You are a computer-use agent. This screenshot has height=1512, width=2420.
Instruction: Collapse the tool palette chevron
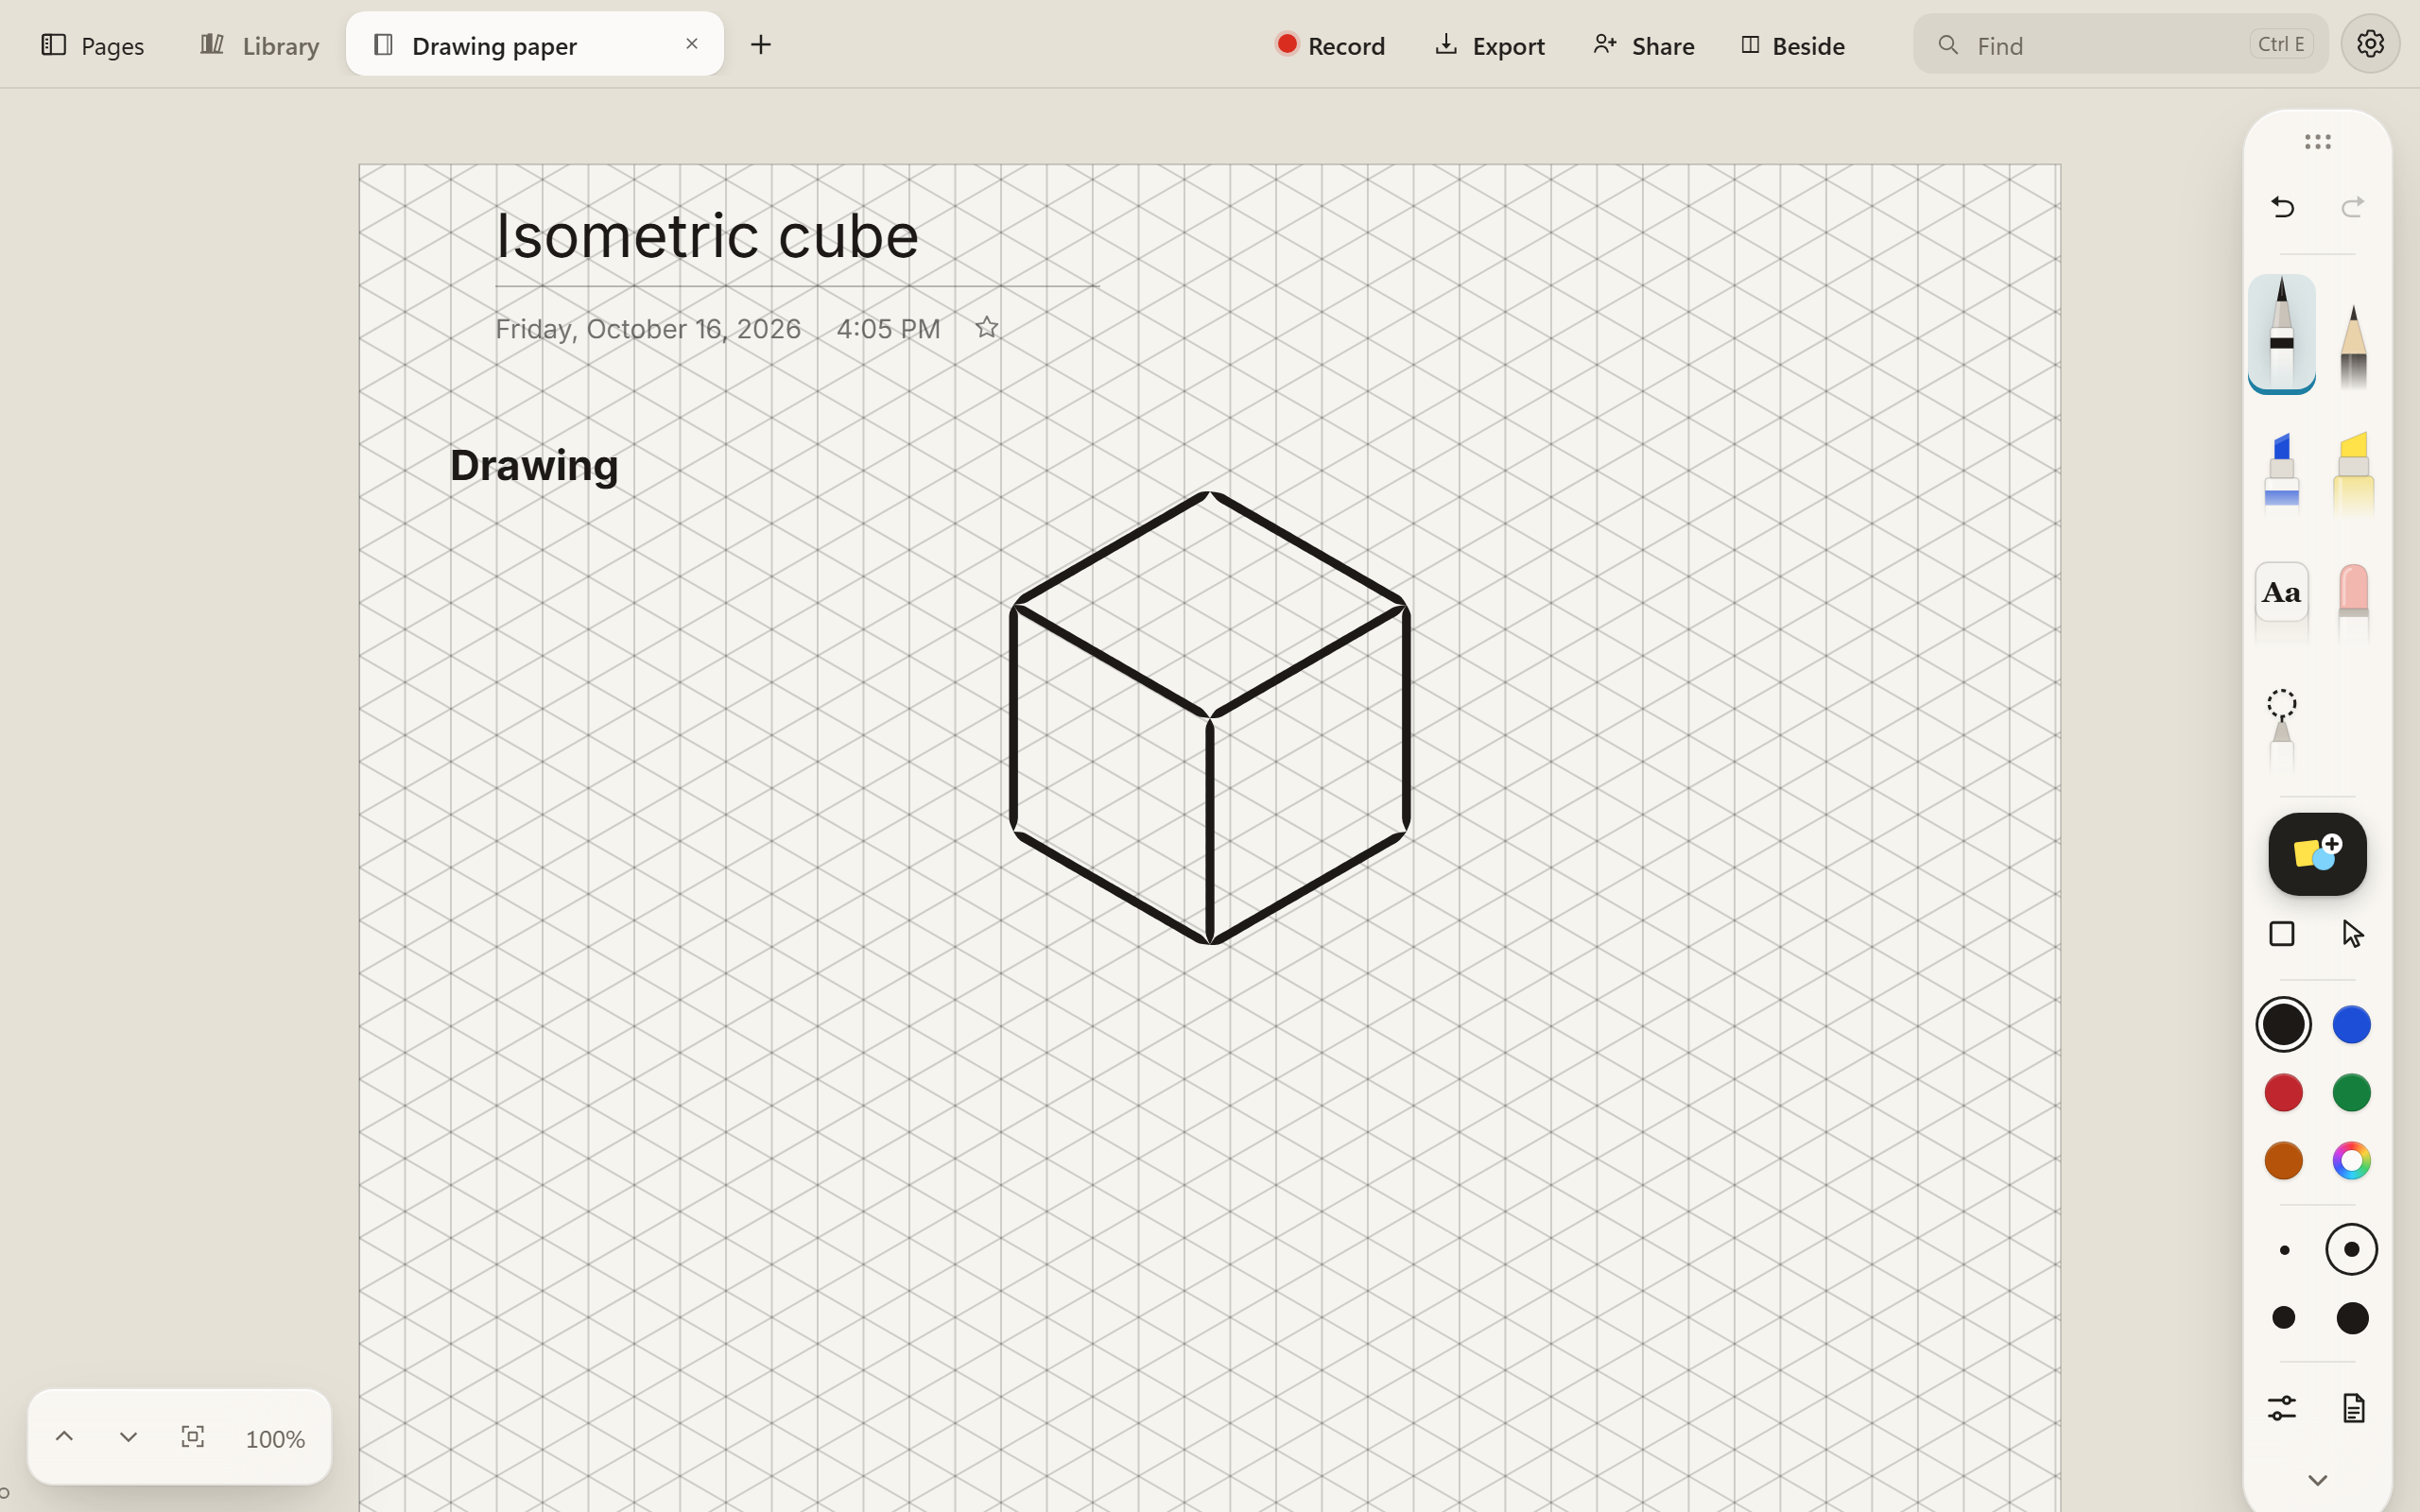coord(2317,1480)
